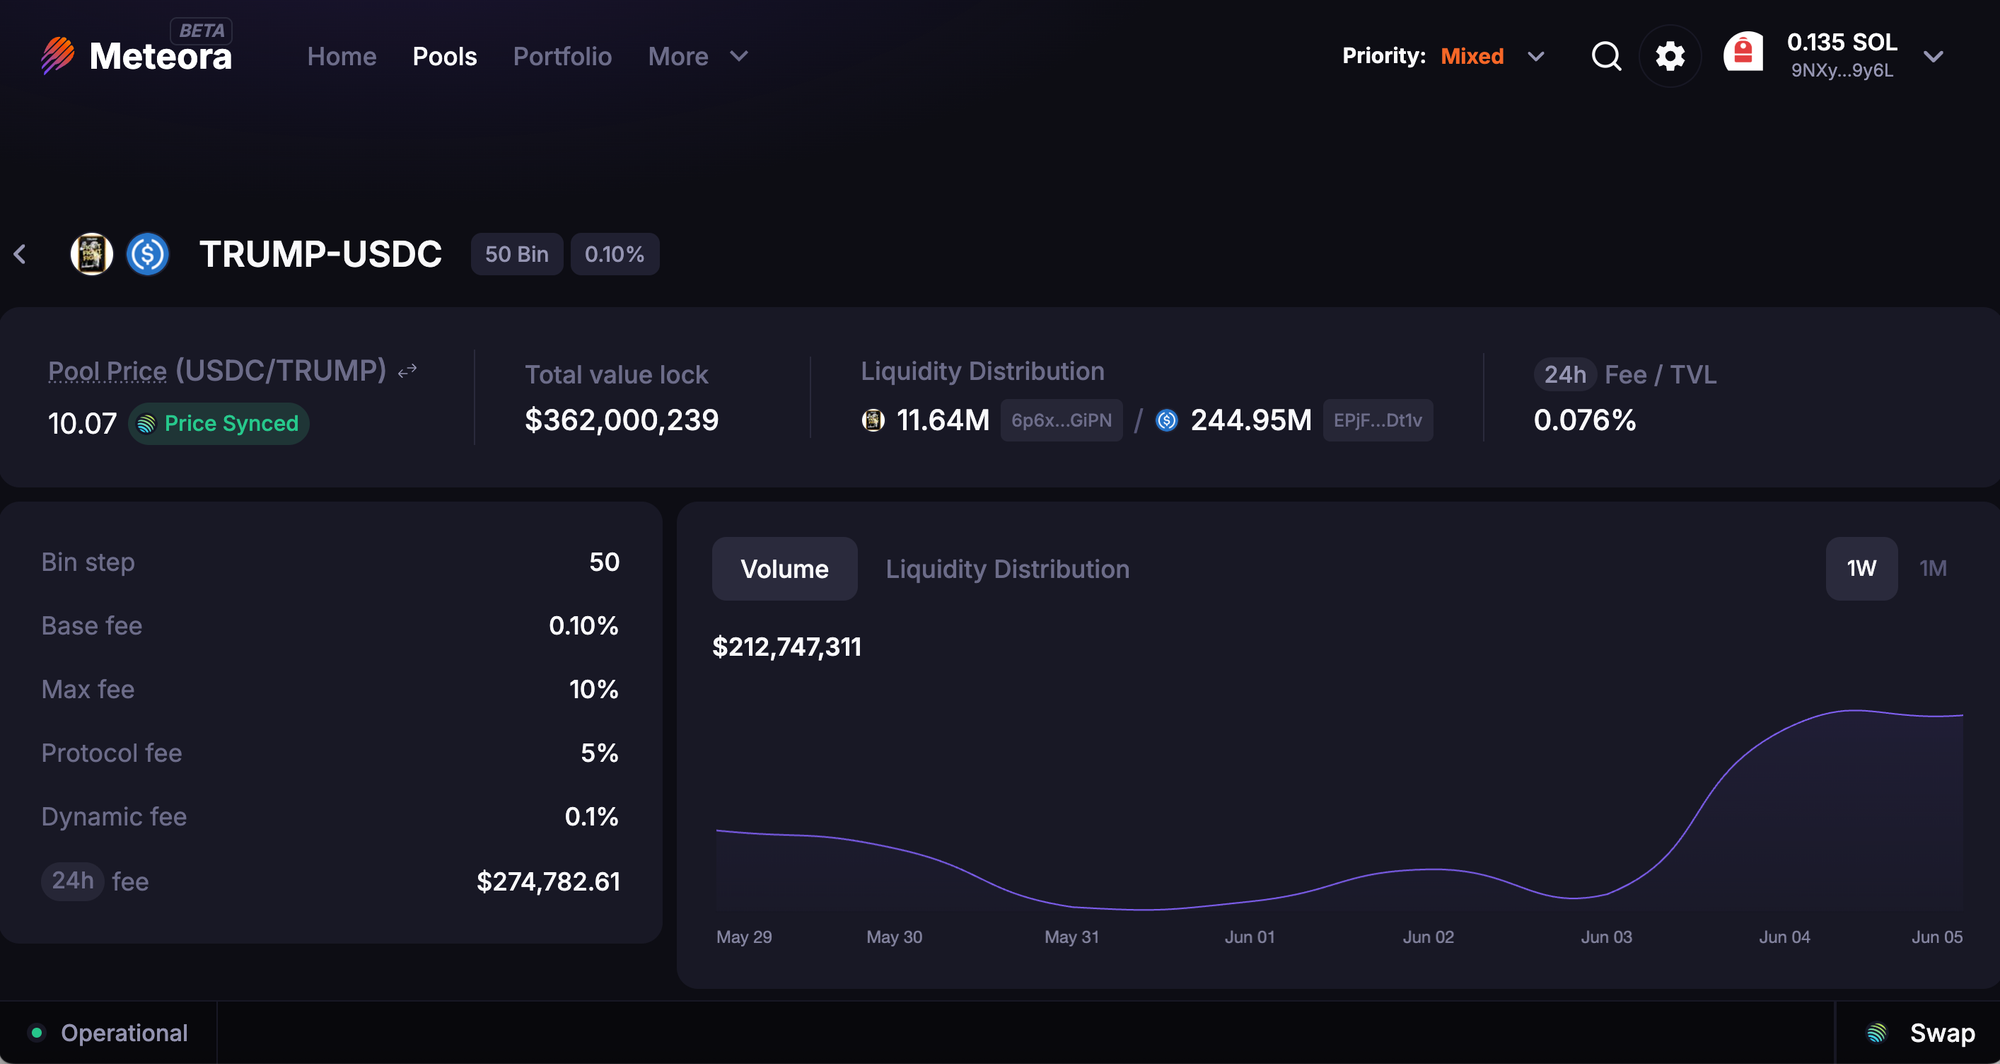Open the Swap button in footer

point(1920,1033)
